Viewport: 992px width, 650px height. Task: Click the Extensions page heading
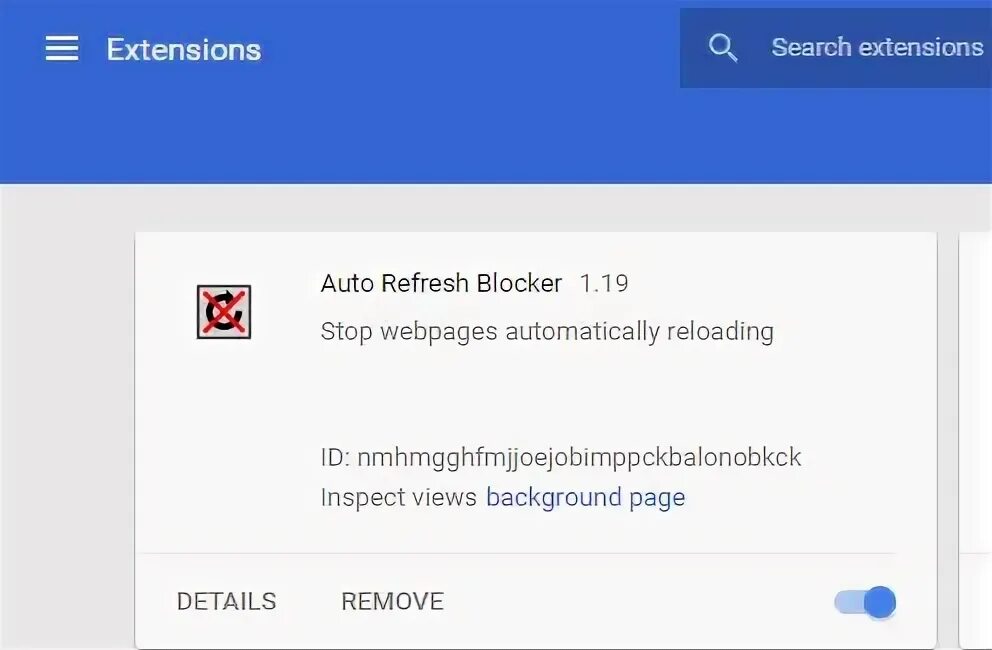pyautogui.click(x=184, y=50)
